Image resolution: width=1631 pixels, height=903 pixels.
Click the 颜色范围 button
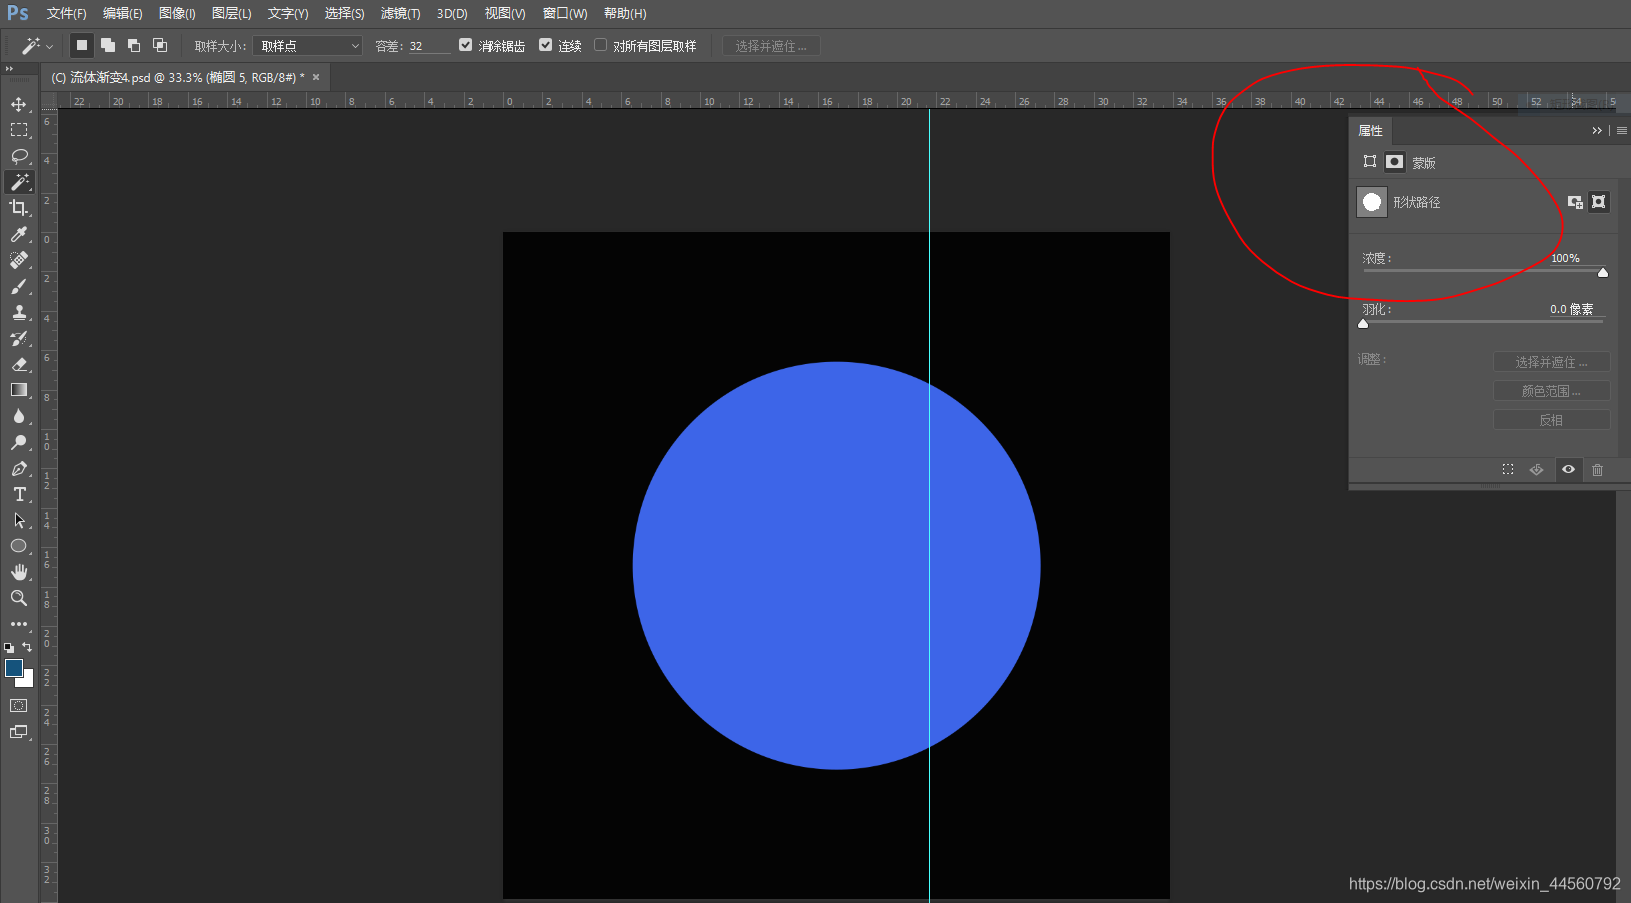(1551, 391)
